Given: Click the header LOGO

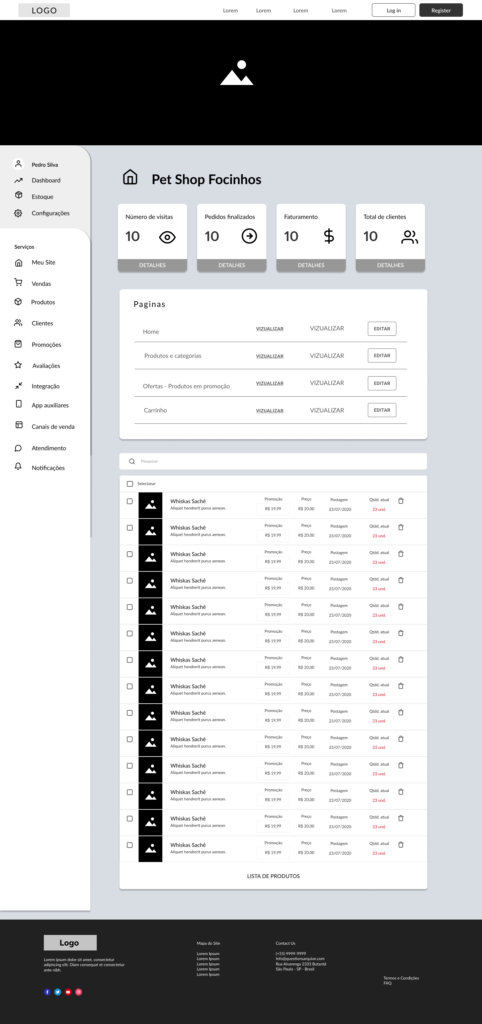Looking at the screenshot, I should pyautogui.click(x=44, y=10).
